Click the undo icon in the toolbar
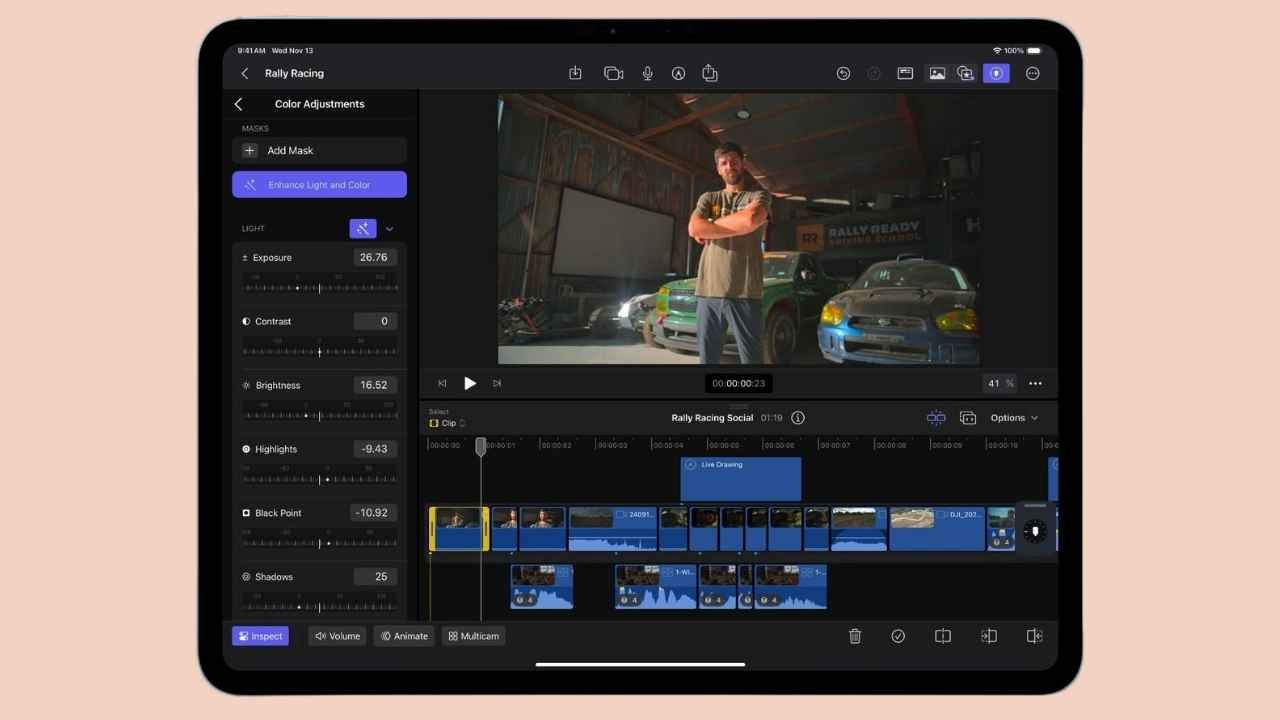The width and height of the screenshot is (1280, 720). pos(843,73)
